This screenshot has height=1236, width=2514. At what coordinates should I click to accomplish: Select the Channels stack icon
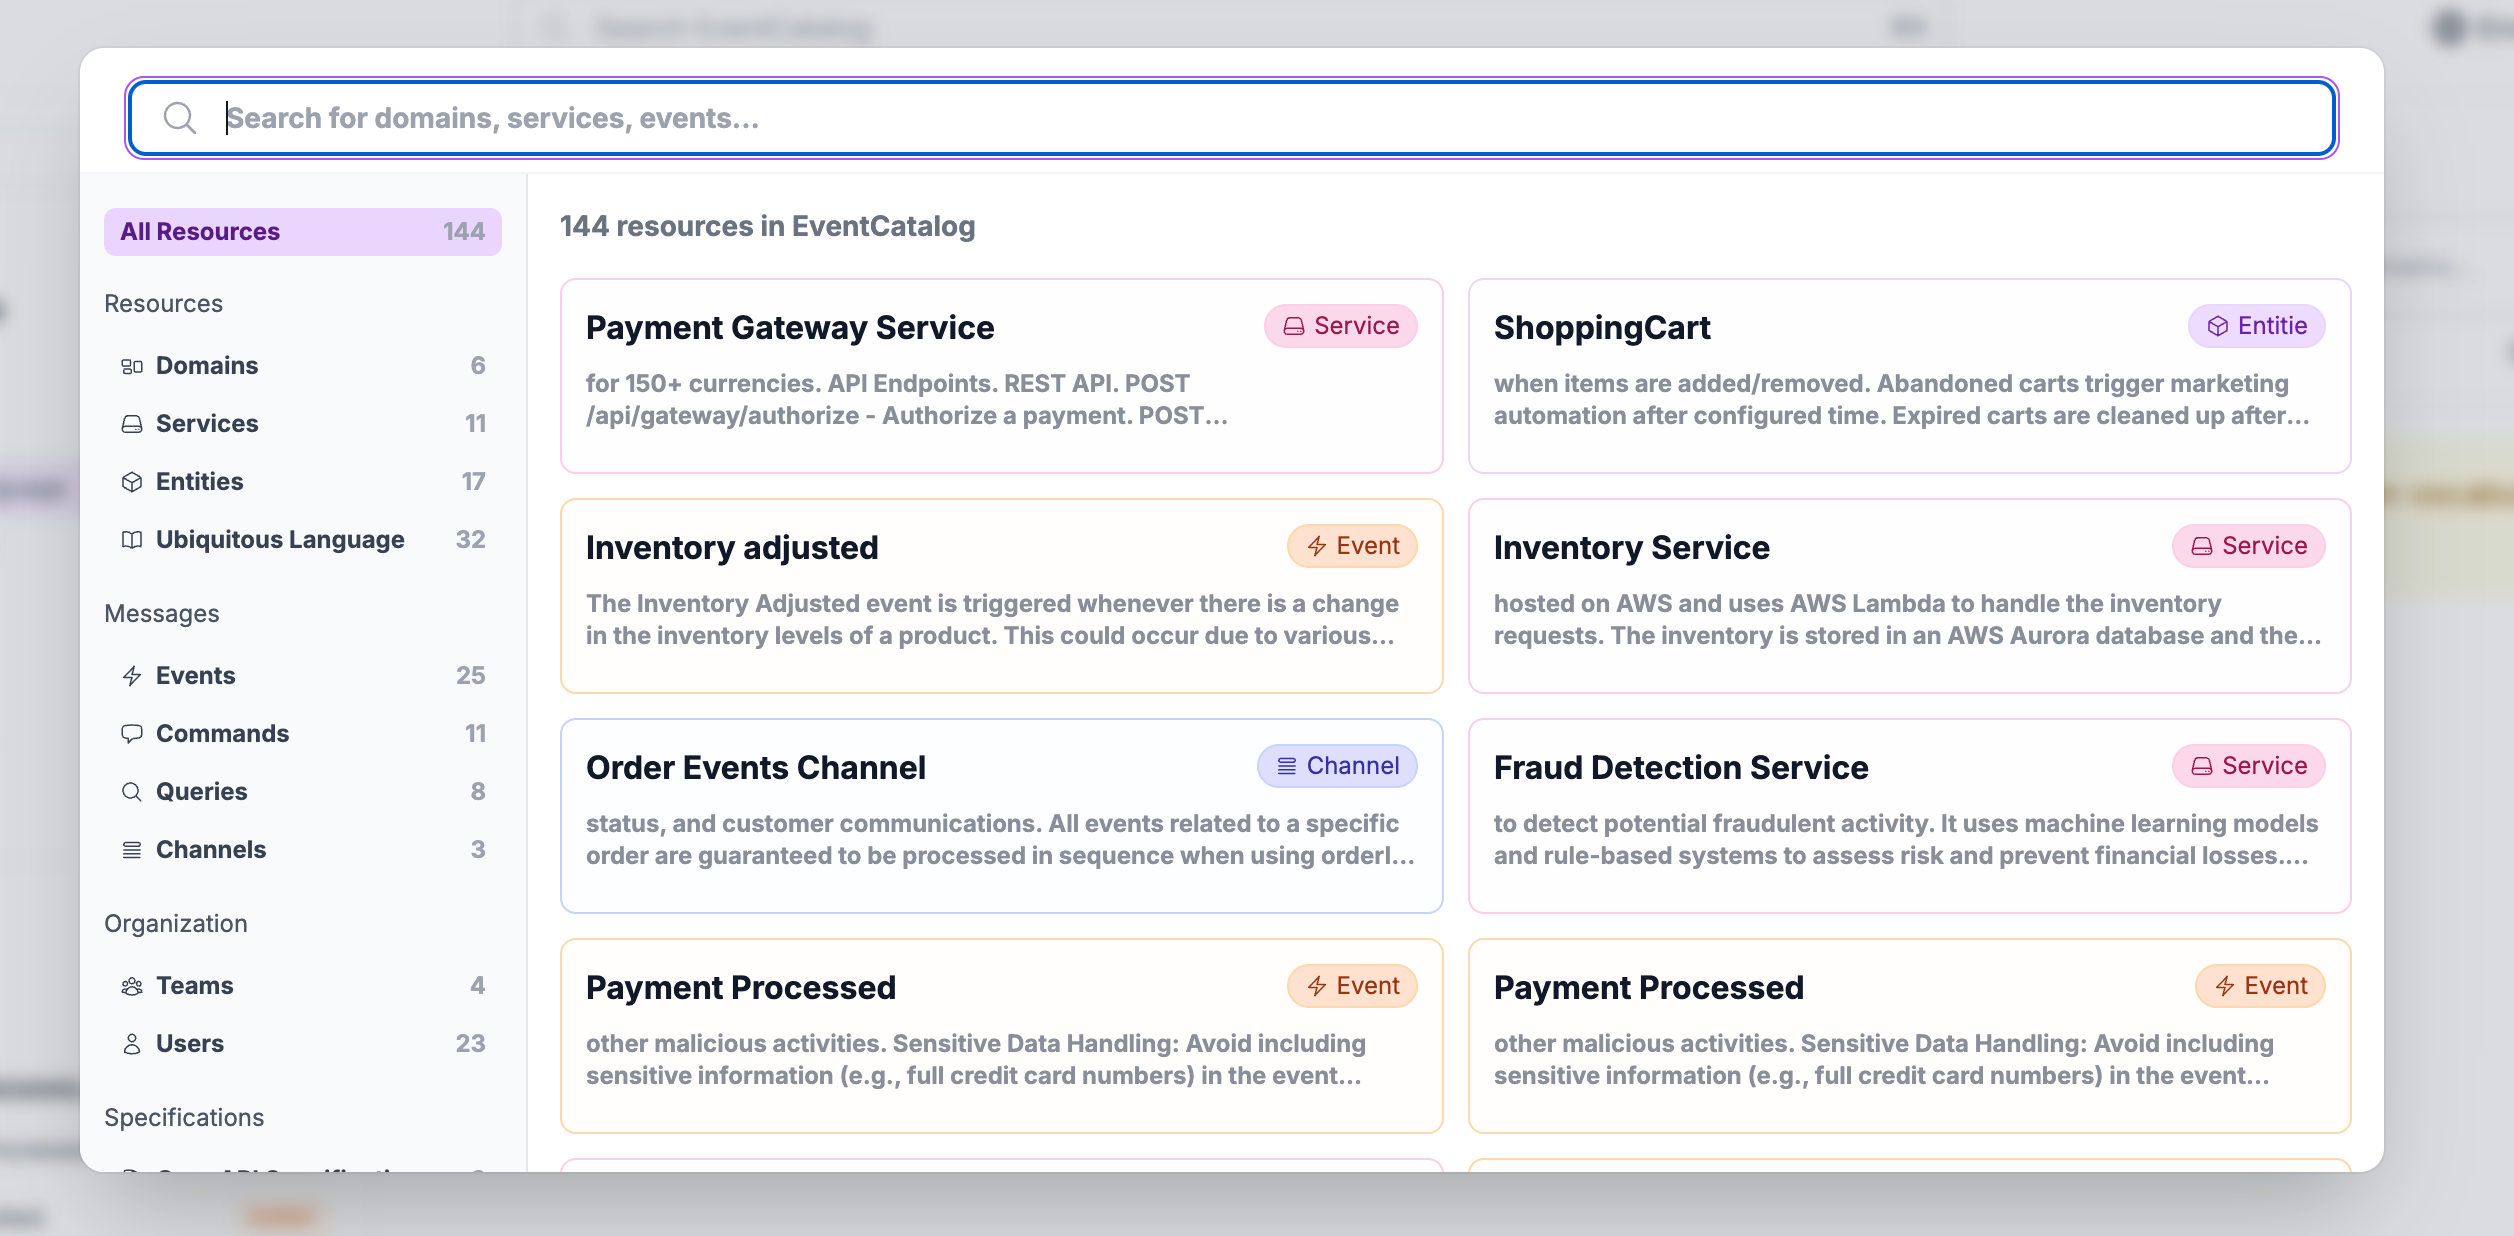tap(133, 849)
